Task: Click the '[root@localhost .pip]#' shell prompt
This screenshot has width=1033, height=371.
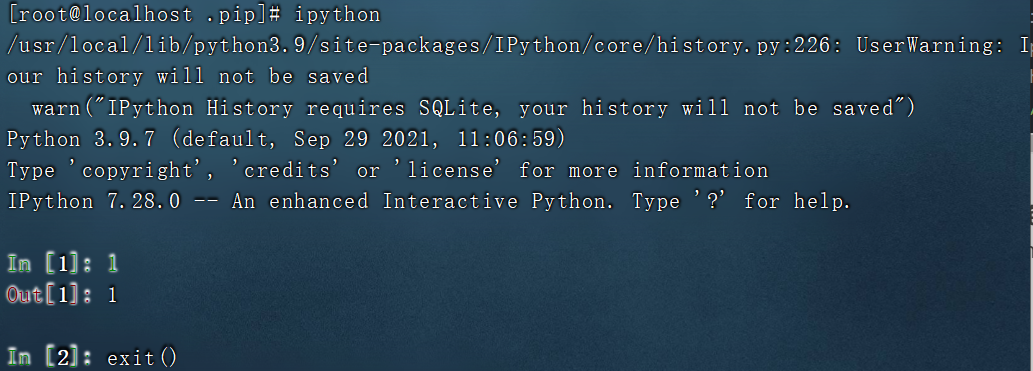Action: click(x=145, y=14)
